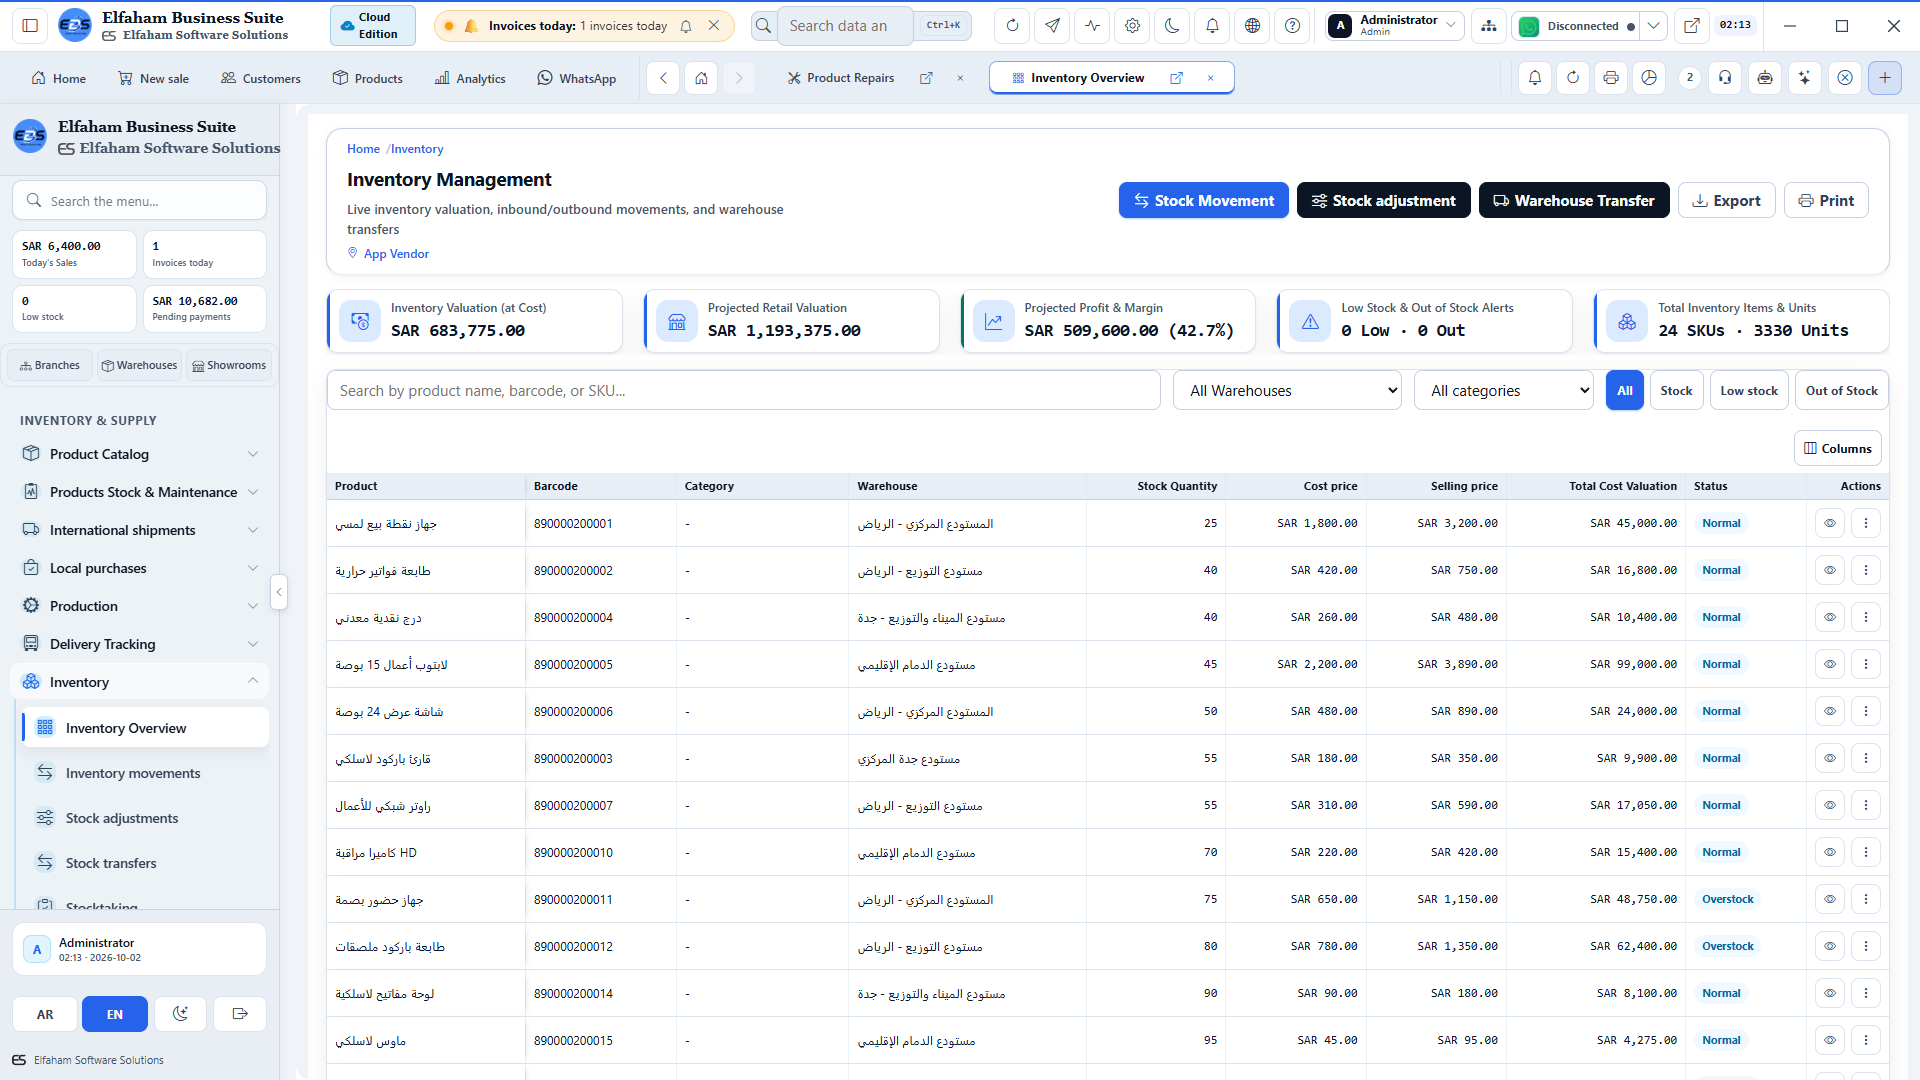
Task: Open the pie chart icon
Action: [1649, 78]
